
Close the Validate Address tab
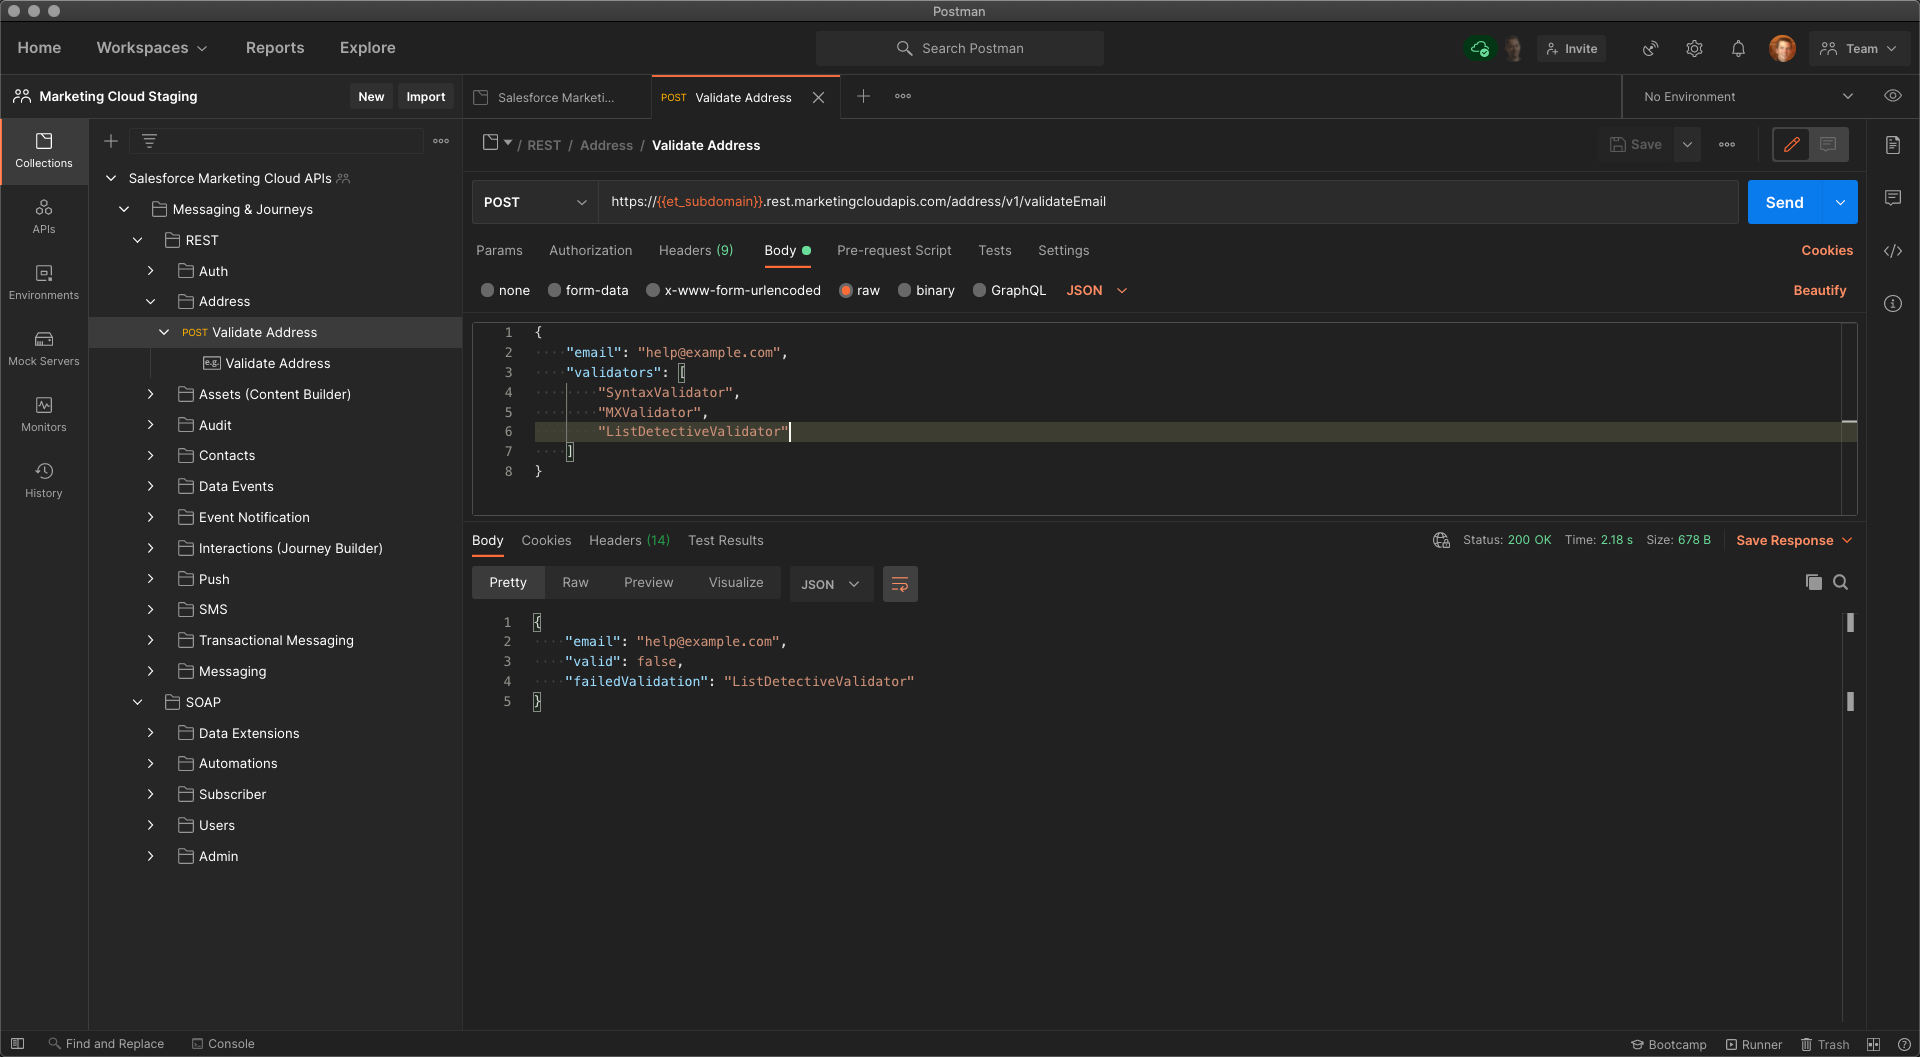coord(819,97)
